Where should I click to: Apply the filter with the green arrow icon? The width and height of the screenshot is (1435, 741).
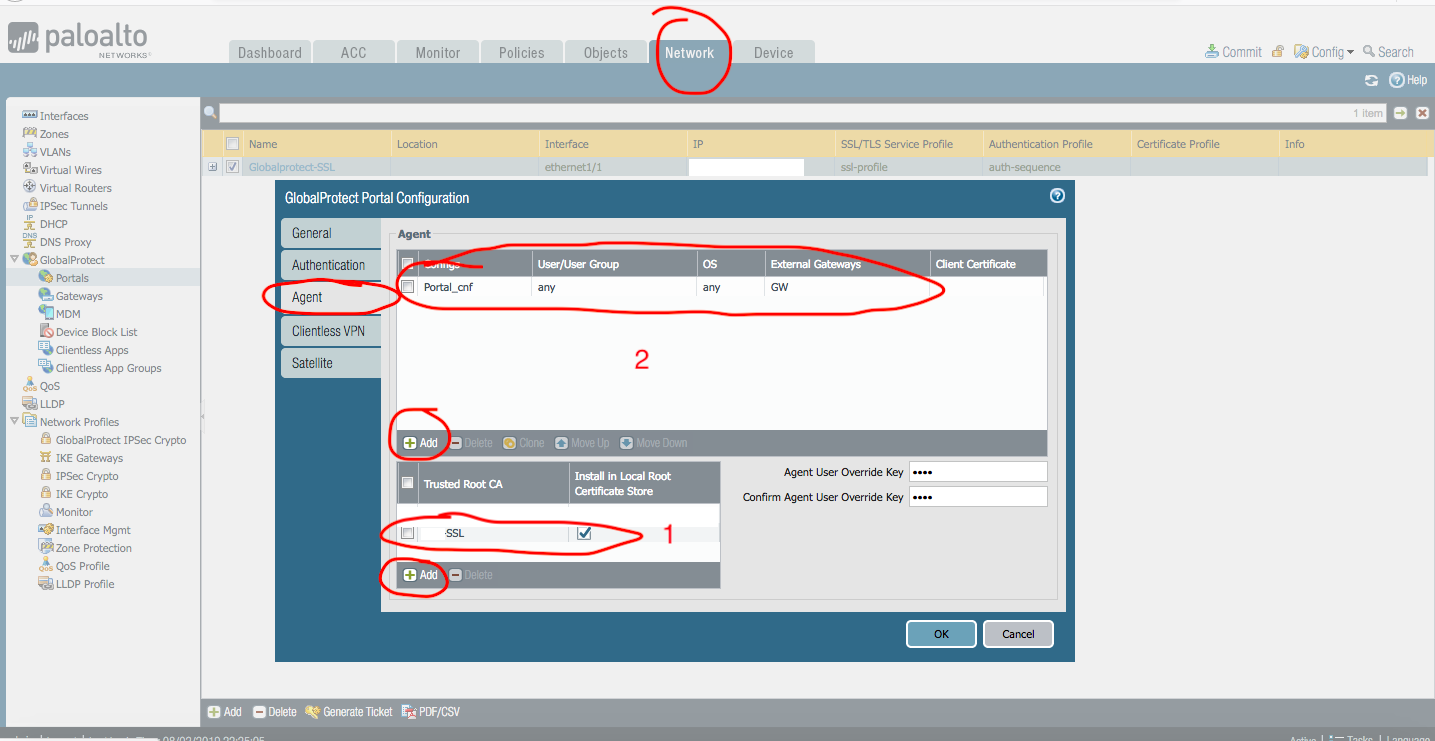click(x=1401, y=113)
